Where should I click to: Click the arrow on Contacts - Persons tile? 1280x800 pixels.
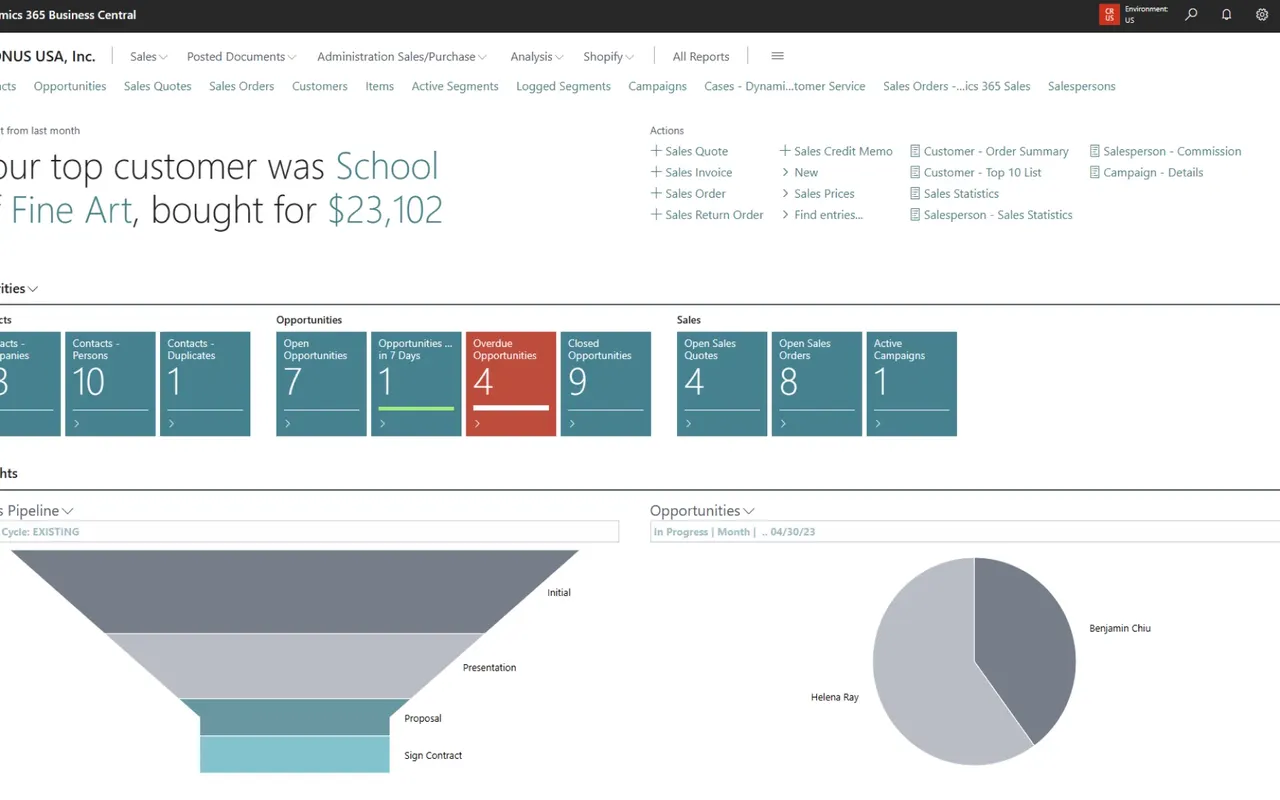pos(77,424)
